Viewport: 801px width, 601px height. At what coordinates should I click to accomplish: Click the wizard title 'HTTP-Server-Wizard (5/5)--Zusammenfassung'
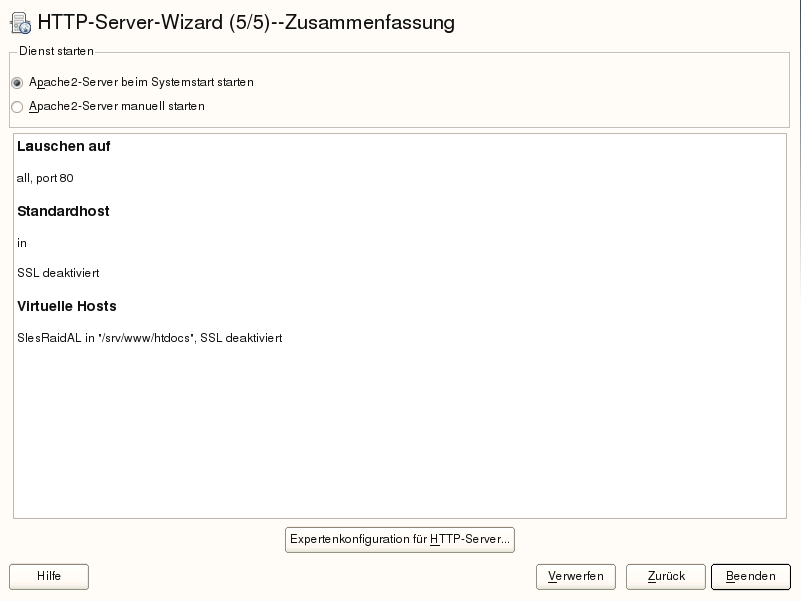point(246,22)
